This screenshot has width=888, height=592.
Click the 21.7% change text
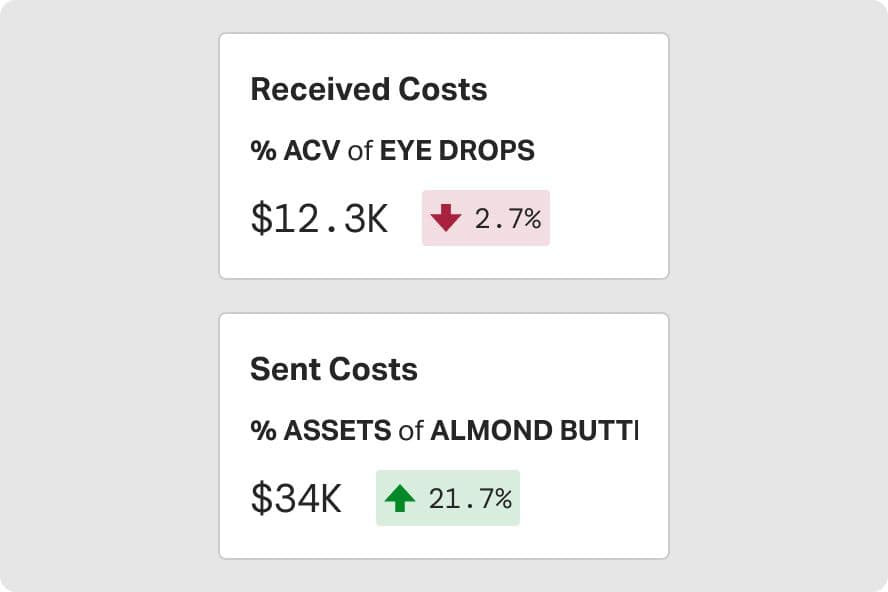tap(470, 498)
